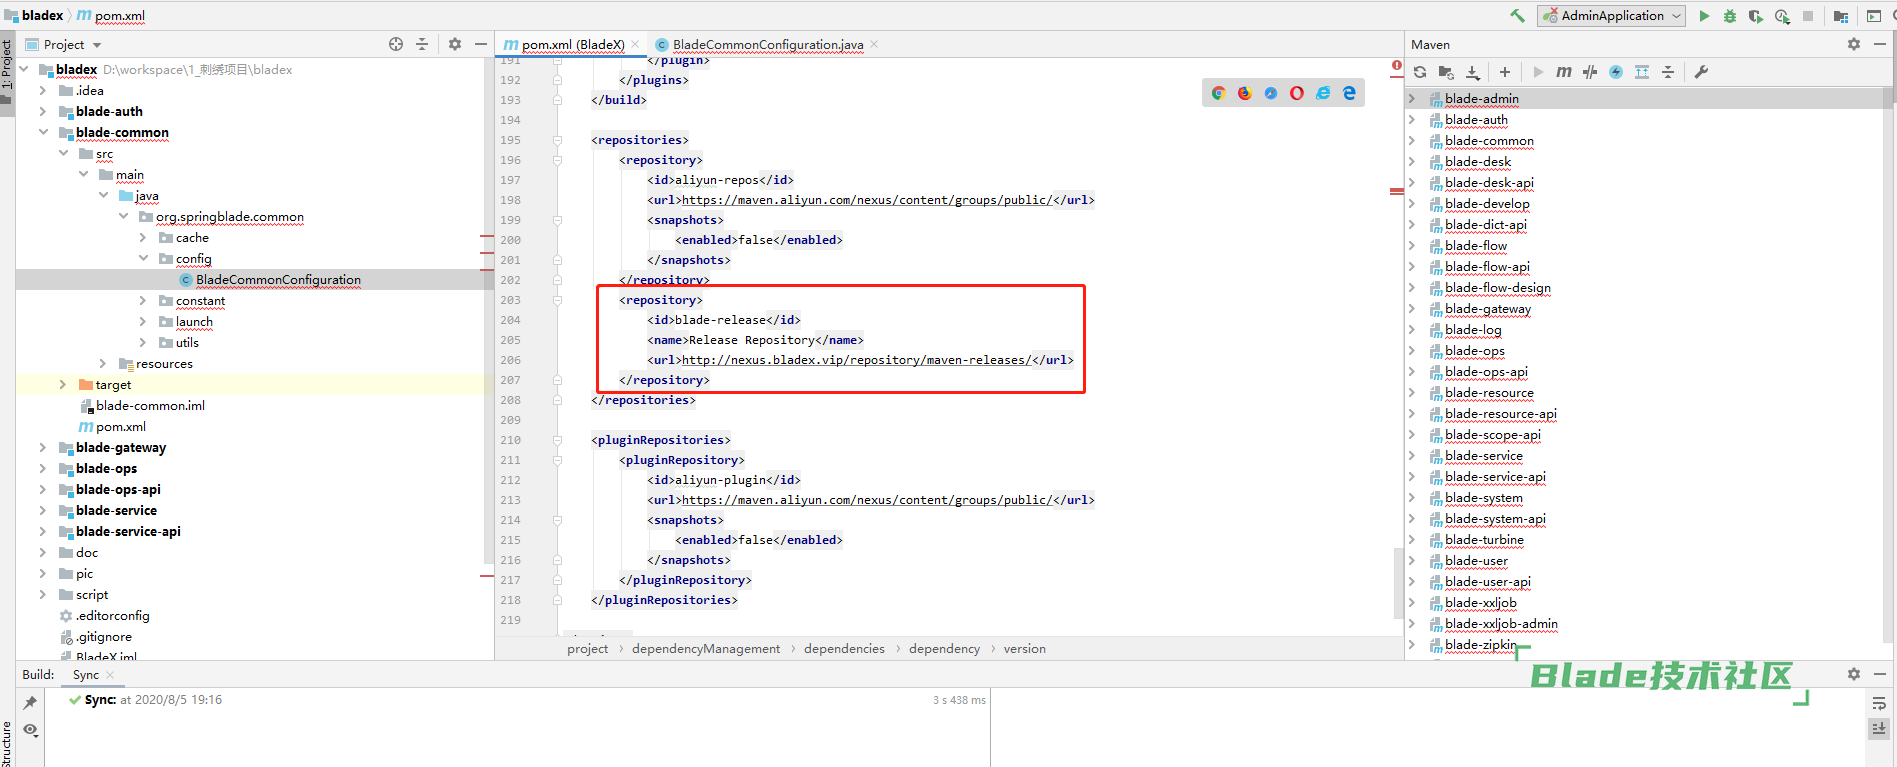The image size is (1897, 767).
Task: Select pom.xml under blade-common
Action: coord(121,426)
